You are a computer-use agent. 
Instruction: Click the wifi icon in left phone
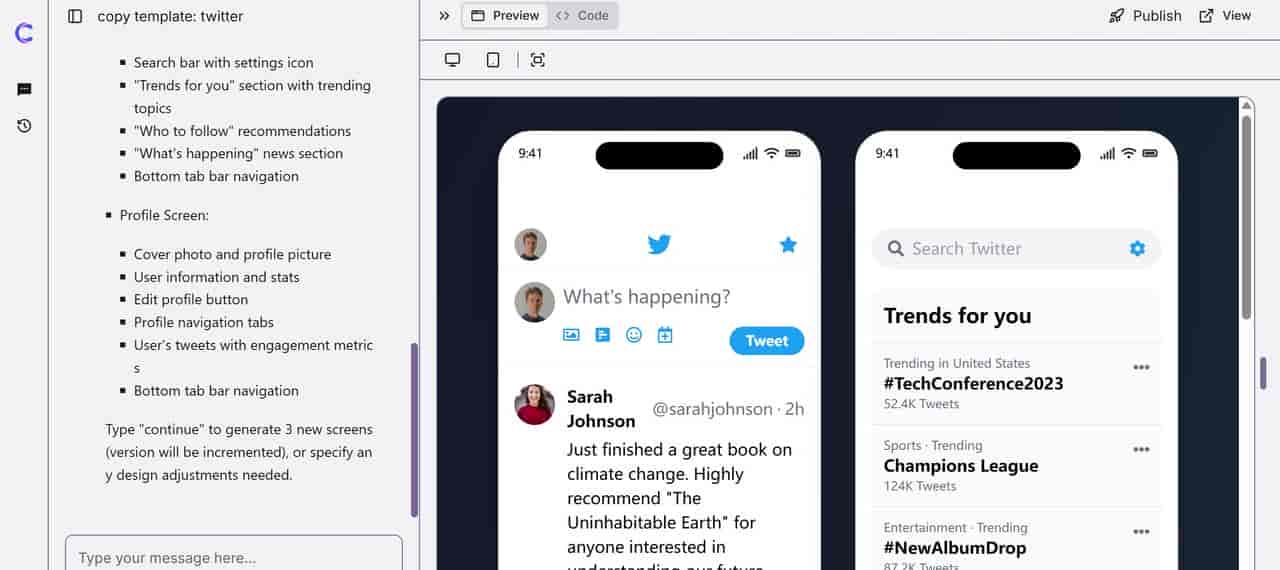[x=772, y=153]
